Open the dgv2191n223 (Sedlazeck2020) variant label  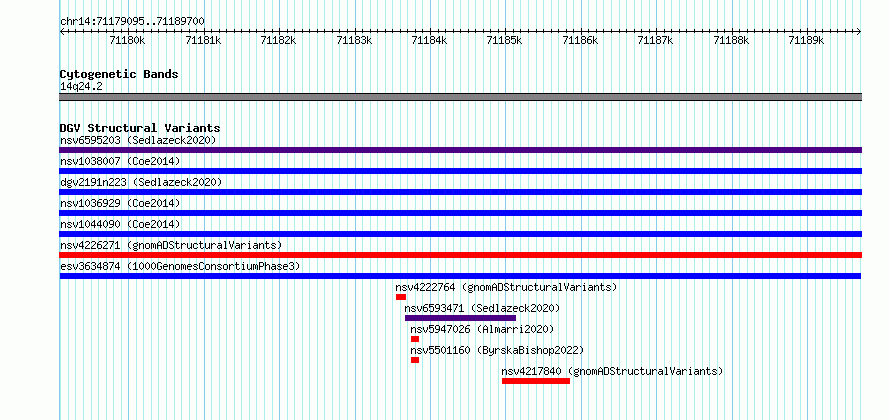[141, 182]
